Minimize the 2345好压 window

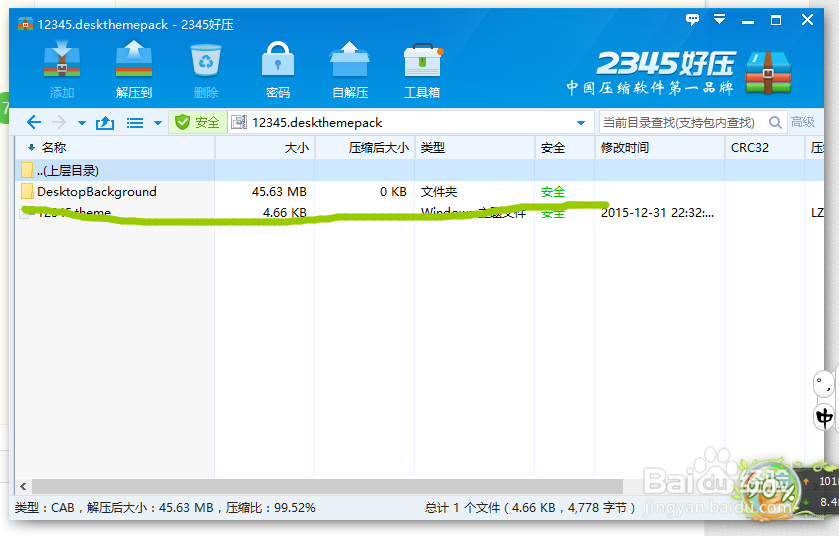tap(748, 21)
